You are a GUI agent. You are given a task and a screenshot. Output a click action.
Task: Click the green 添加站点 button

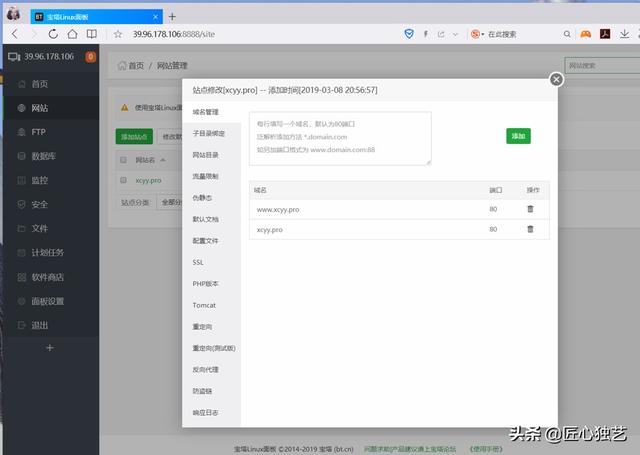click(134, 136)
